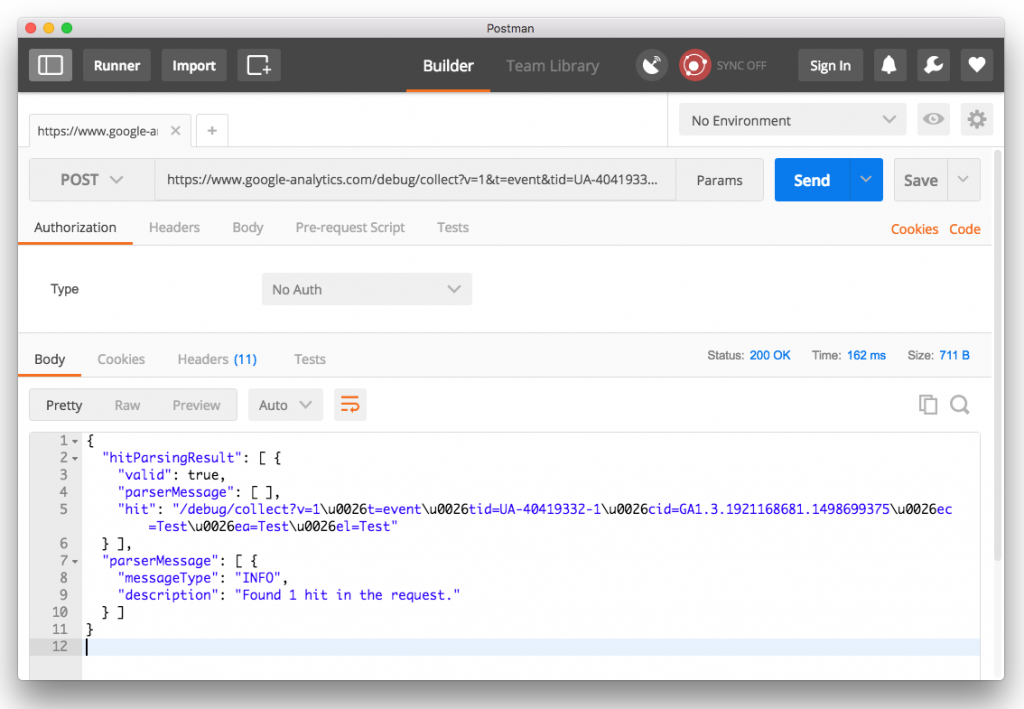Collapse hitParsingResult at line 2
The image size is (1024, 709).
76,457
